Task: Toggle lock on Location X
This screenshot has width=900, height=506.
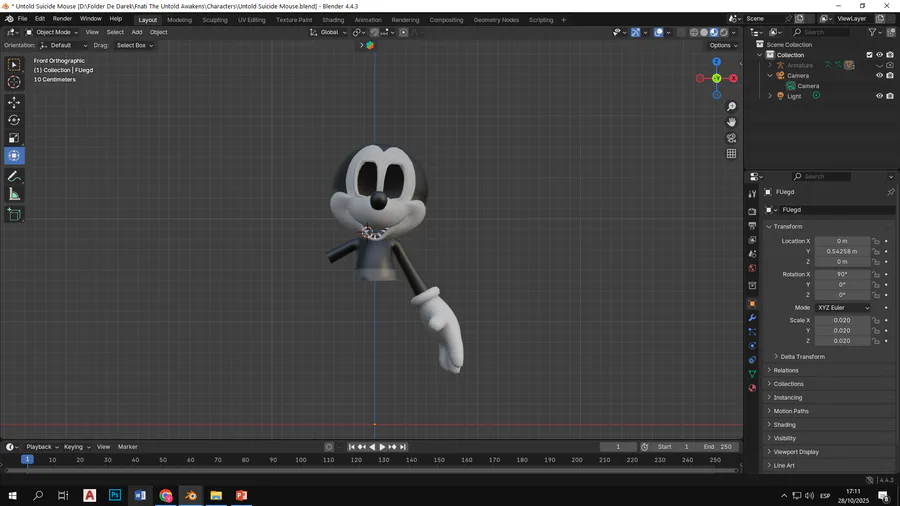Action: (x=876, y=241)
